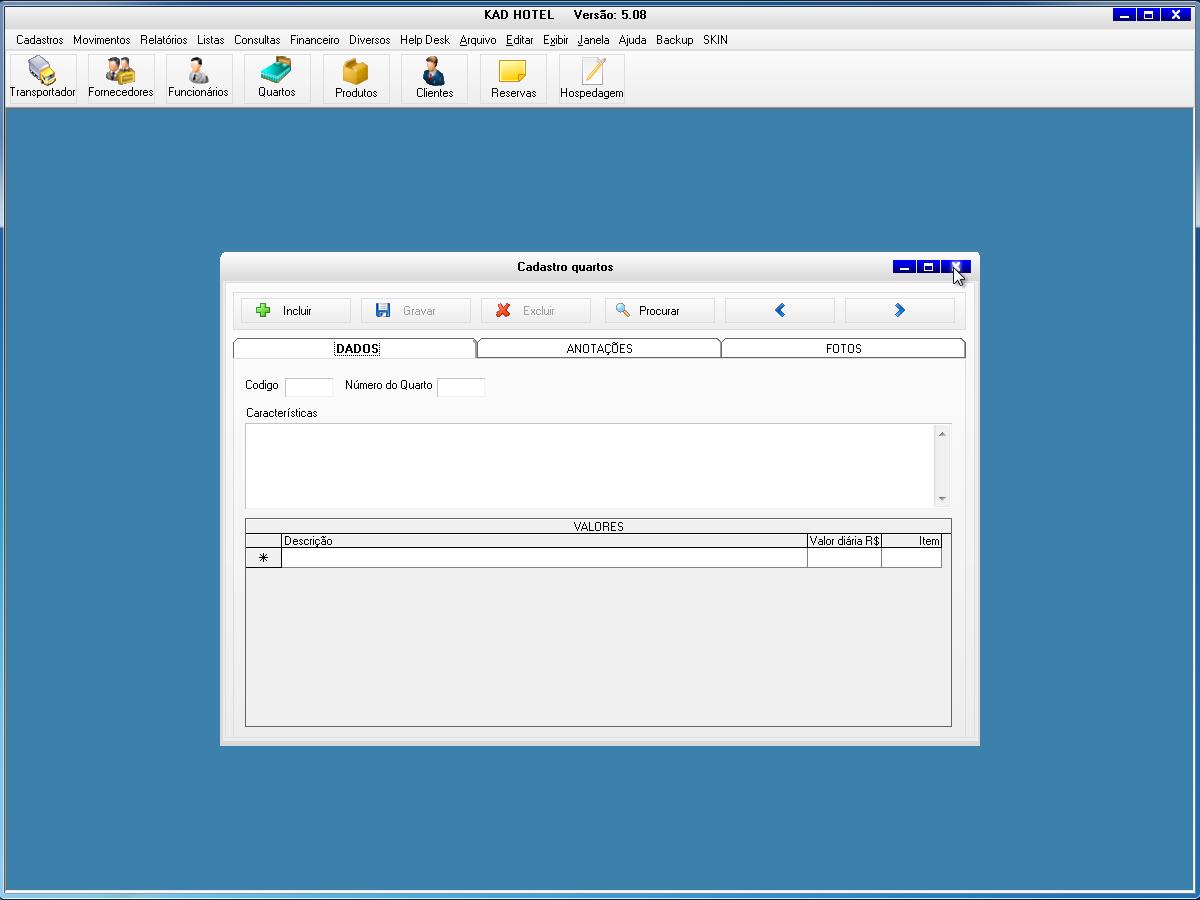Minimize the Cadastro quartos window
1200x900 pixels.
(x=904, y=267)
